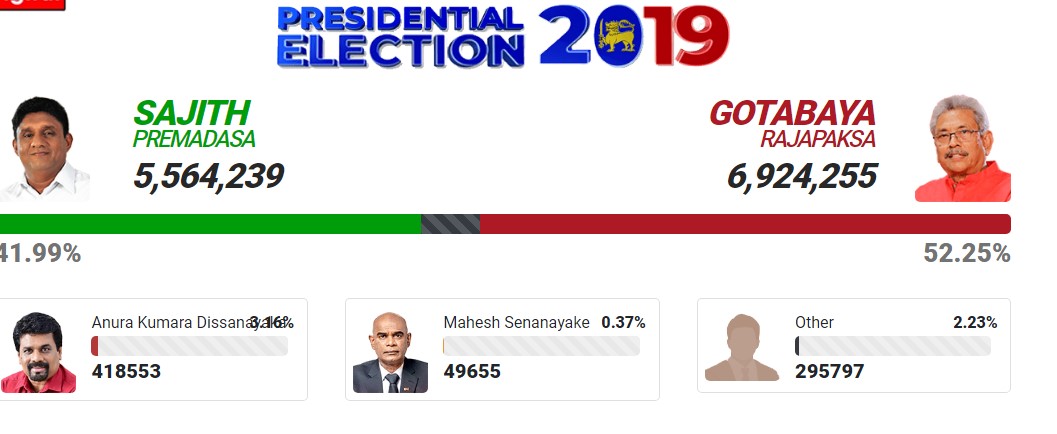The image size is (1057, 434).
Task: Click Mahesh Senanayake's photo
Action: (x=390, y=352)
